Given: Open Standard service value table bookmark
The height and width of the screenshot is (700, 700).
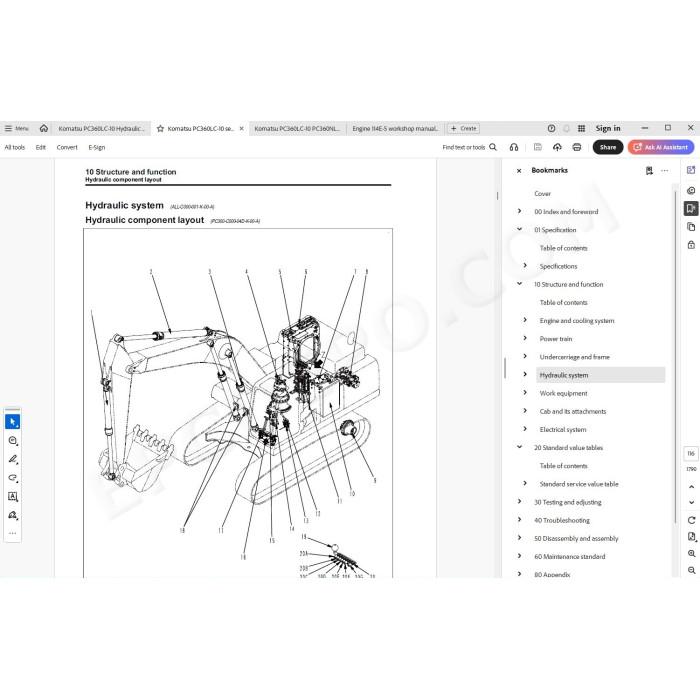Looking at the screenshot, I should (579, 484).
